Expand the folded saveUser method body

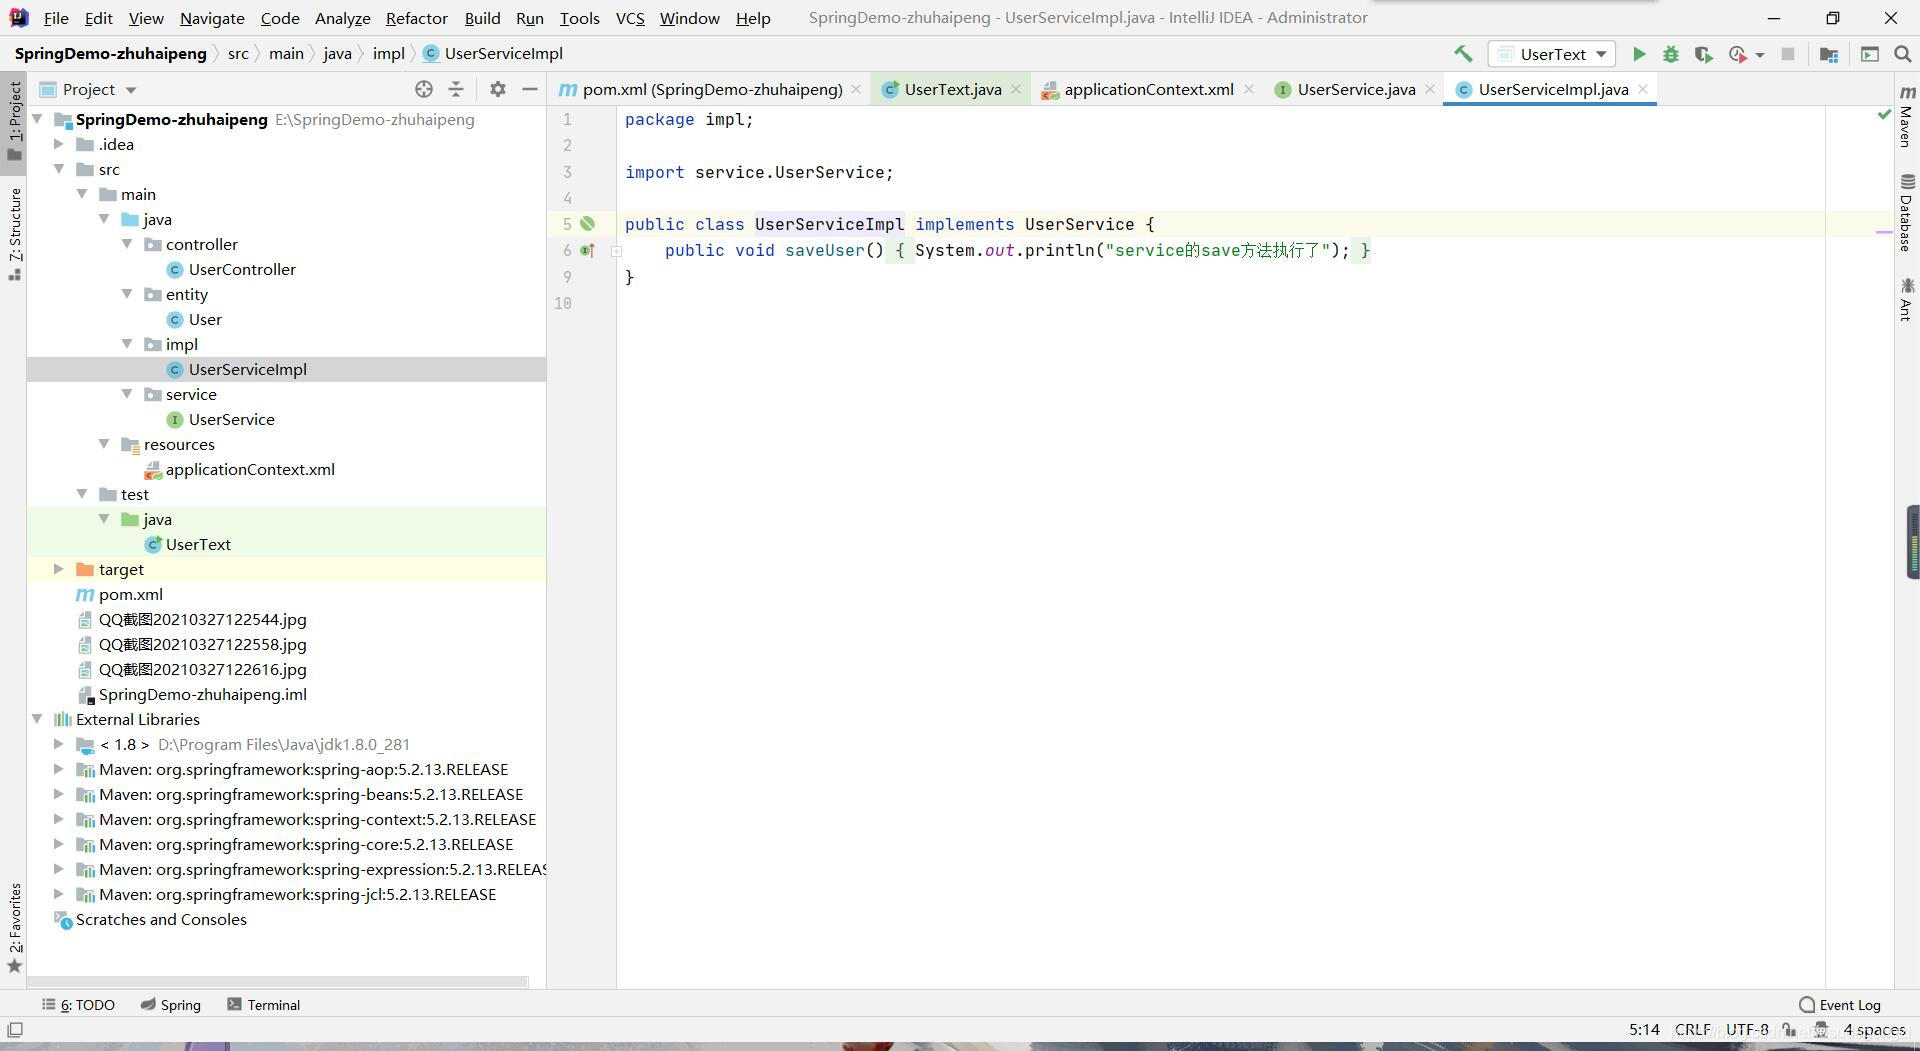[617, 251]
